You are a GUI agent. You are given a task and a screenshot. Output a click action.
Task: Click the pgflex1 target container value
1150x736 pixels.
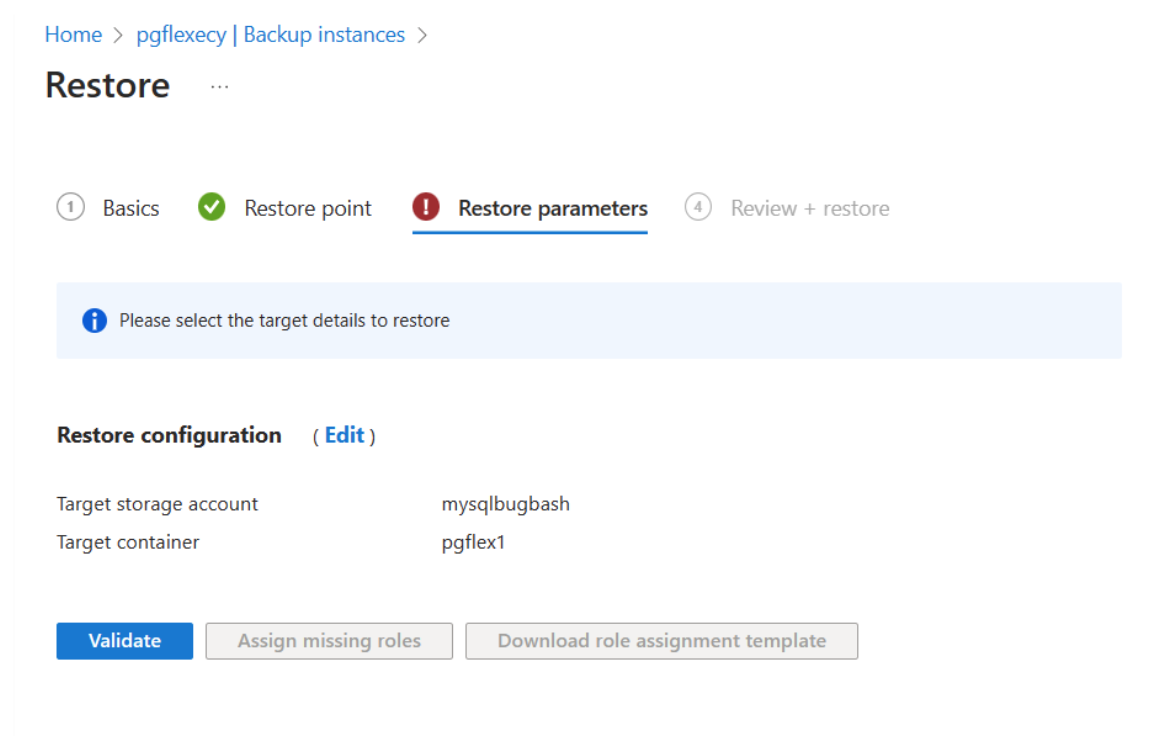(473, 542)
